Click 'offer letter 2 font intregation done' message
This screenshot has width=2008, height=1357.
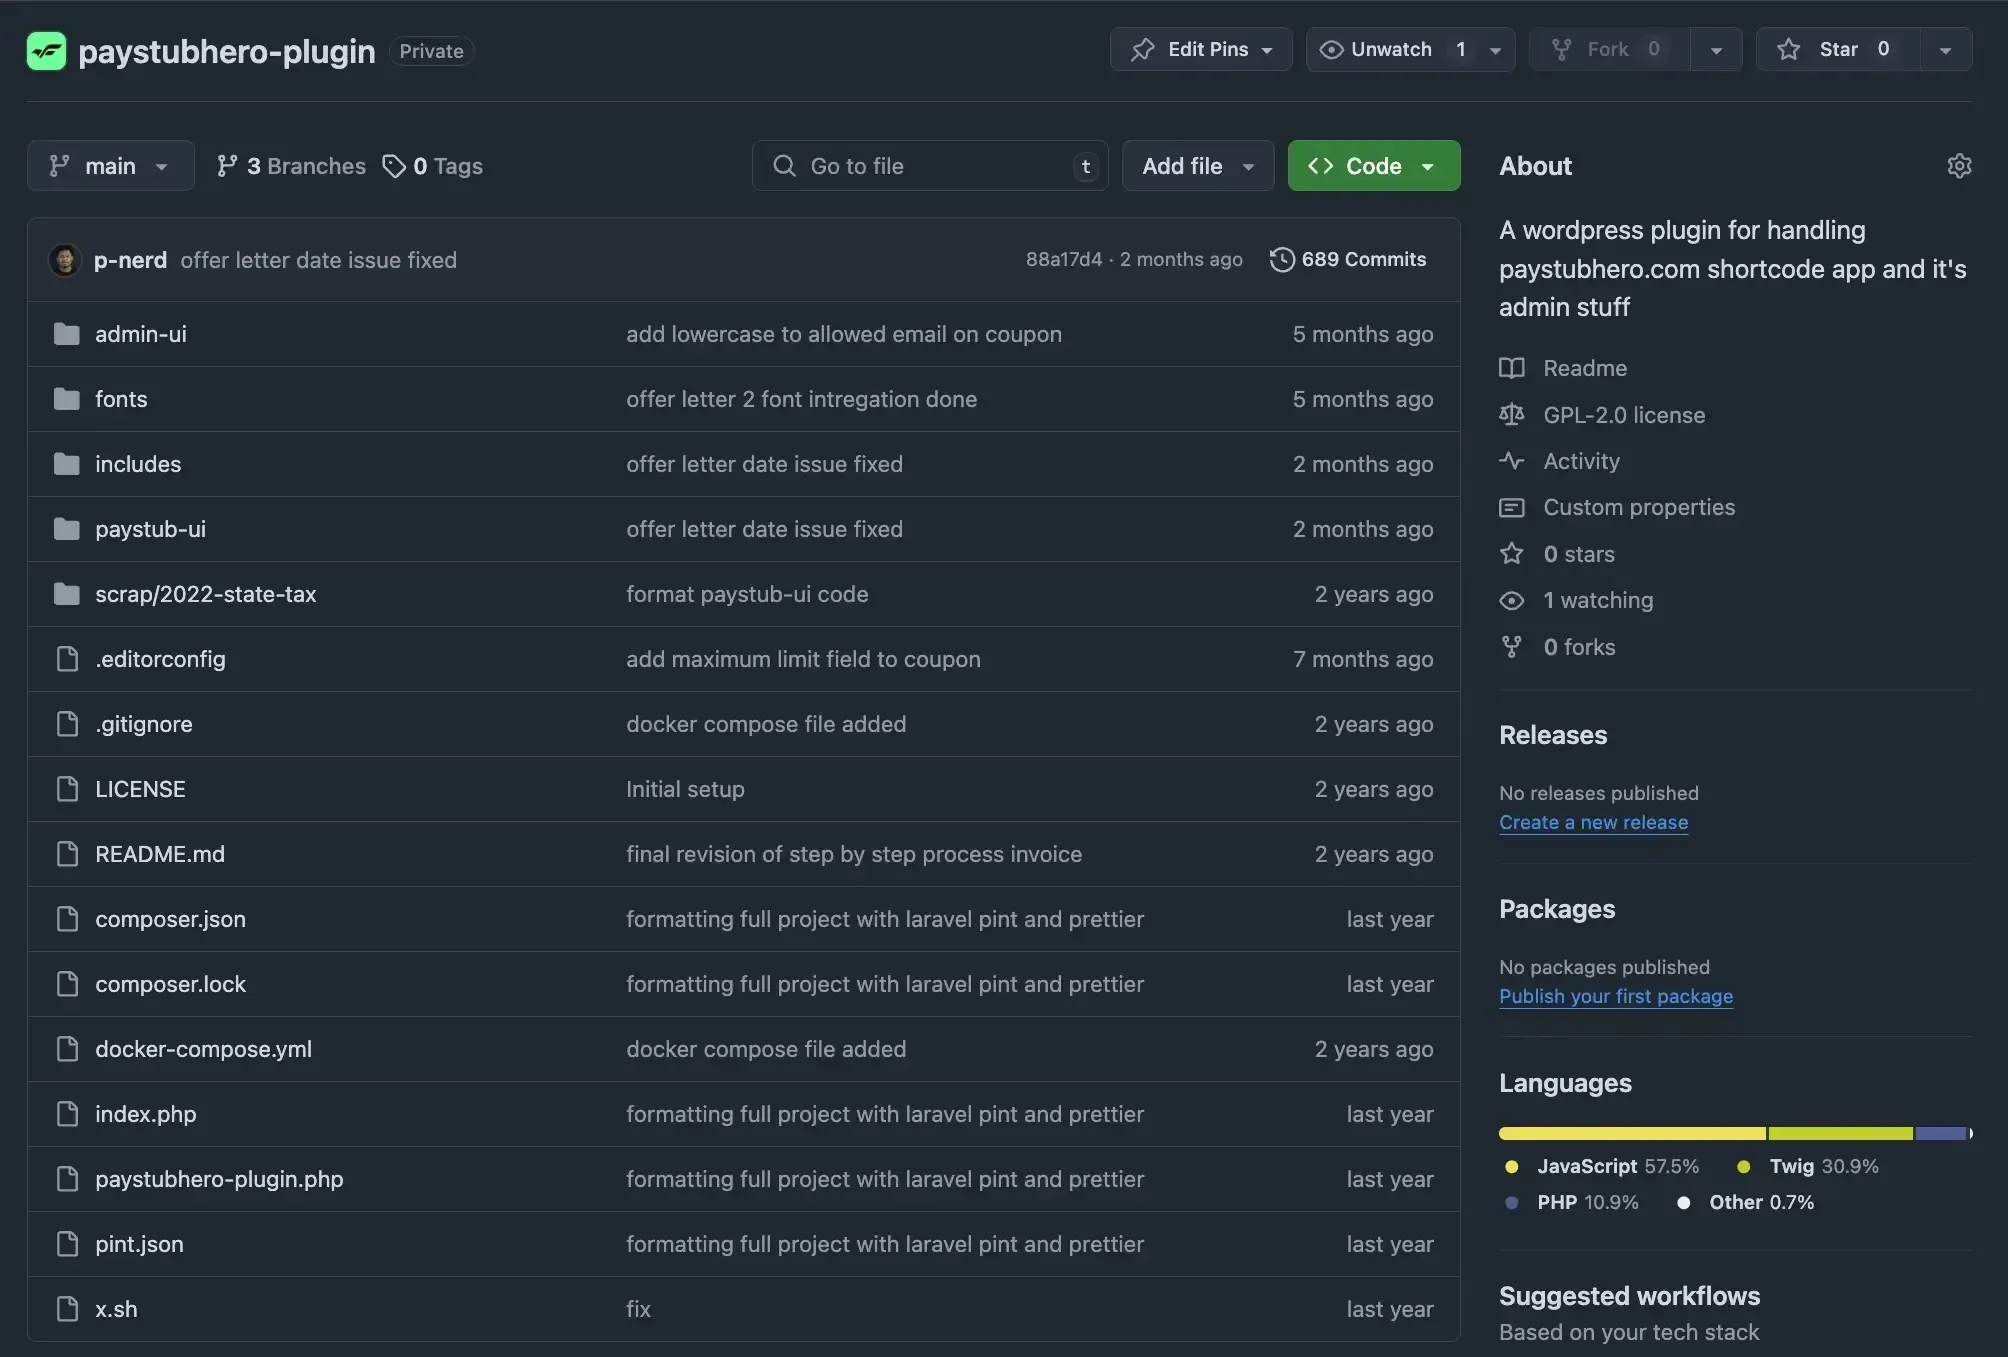pyautogui.click(x=801, y=399)
